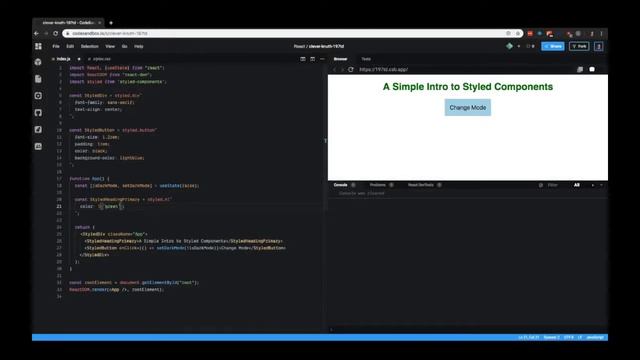The height and width of the screenshot is (360, 640).
Task: Click the clear console icon
Action: click(541, 185)
